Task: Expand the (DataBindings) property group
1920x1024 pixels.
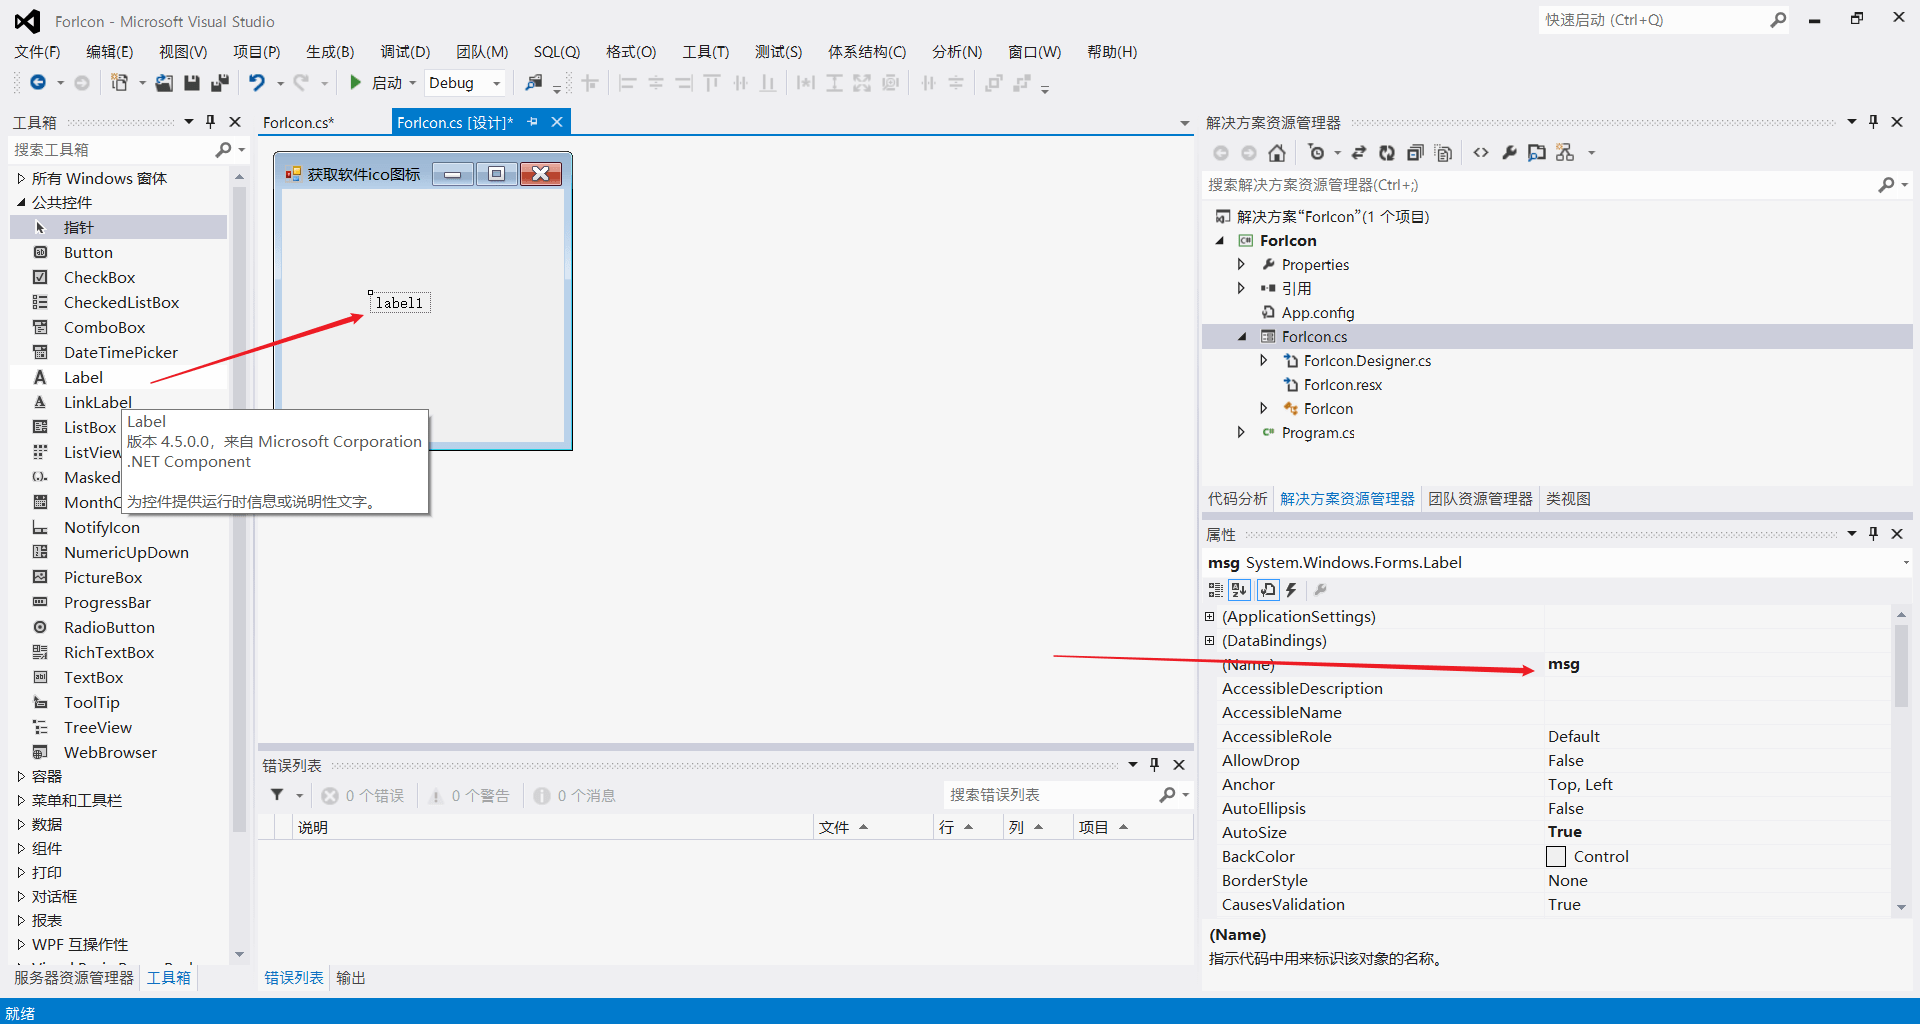Action: pyautogui.click(x=1210, y=641)
